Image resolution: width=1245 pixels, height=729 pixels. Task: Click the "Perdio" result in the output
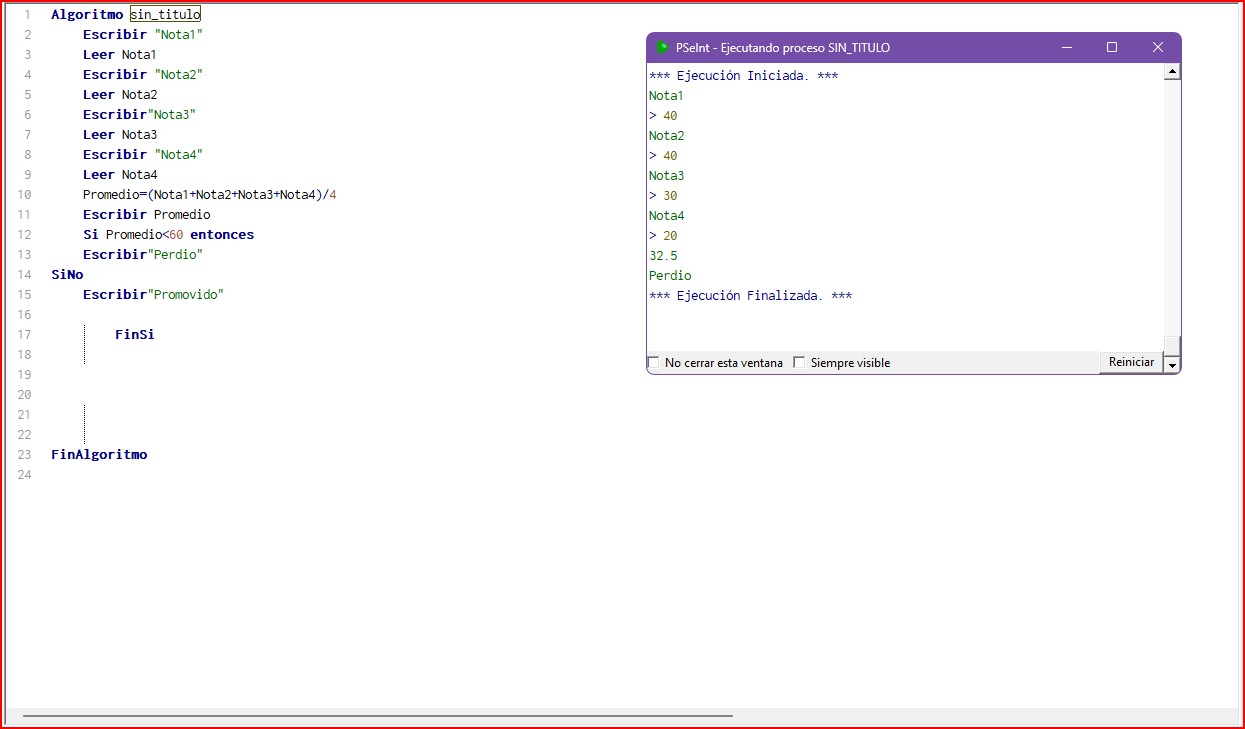670,276
